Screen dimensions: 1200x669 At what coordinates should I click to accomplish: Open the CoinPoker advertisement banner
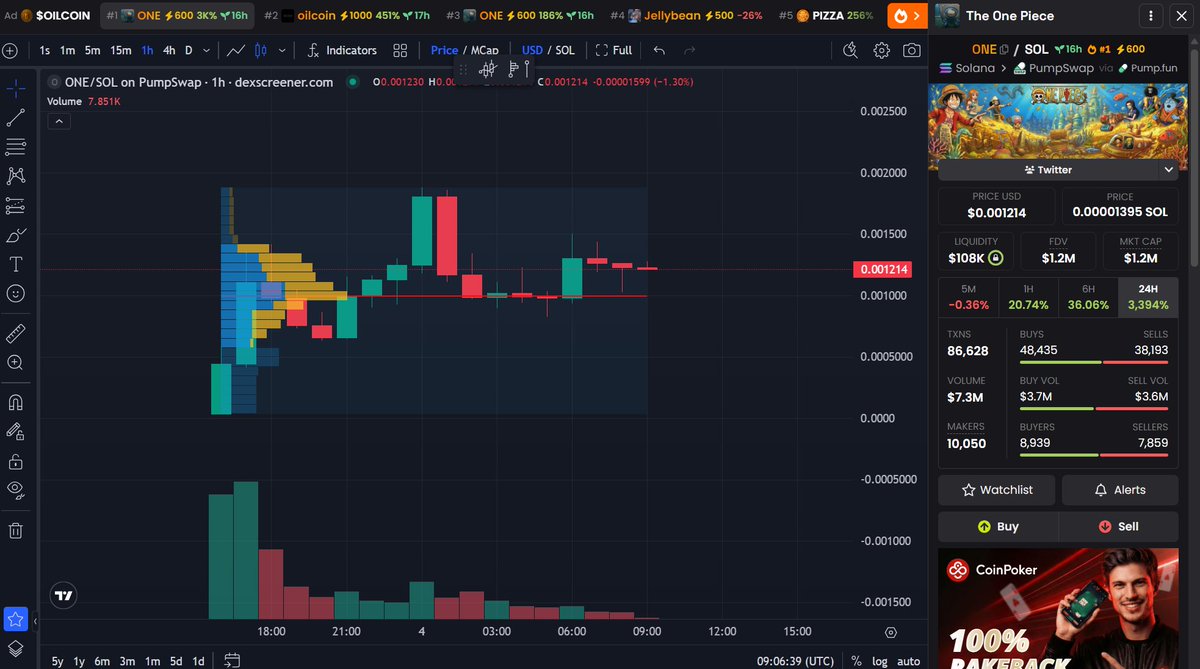1058,608
